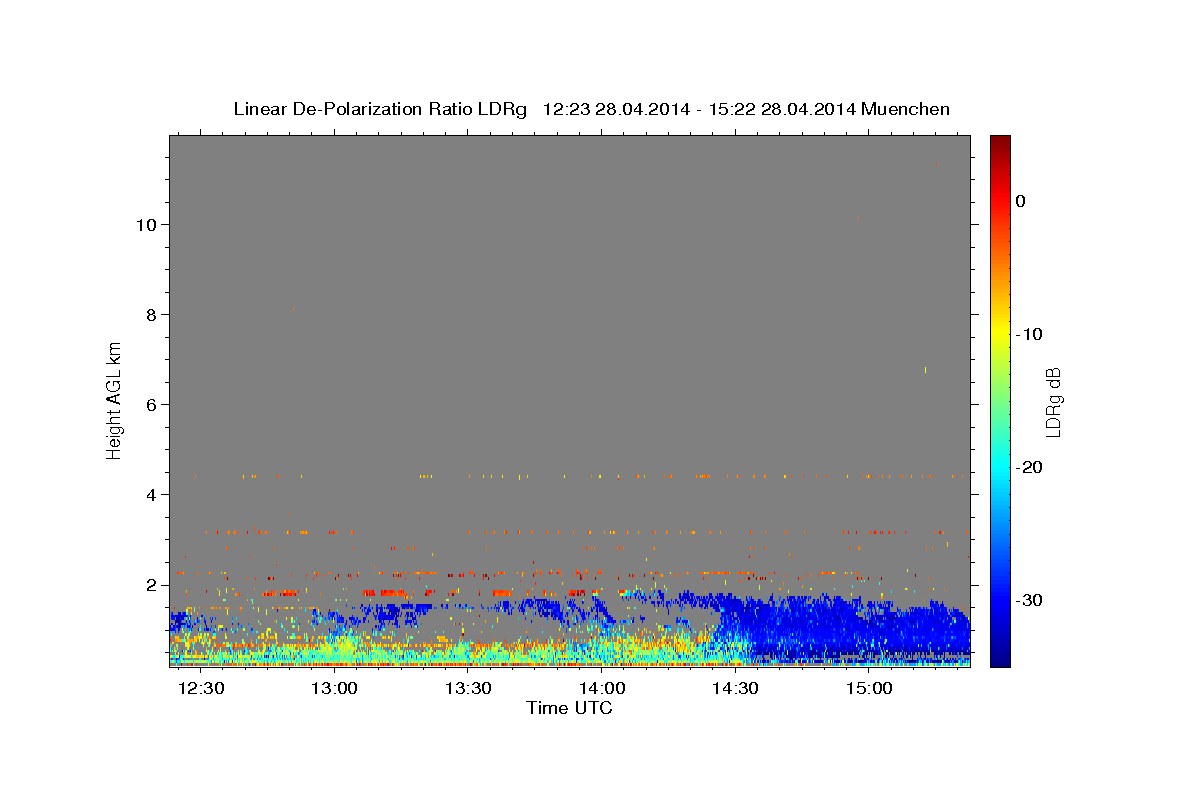Click the gray no-data area near 8 km
This screenshot has width=1200, height=800.
click(x=570, y=315)
